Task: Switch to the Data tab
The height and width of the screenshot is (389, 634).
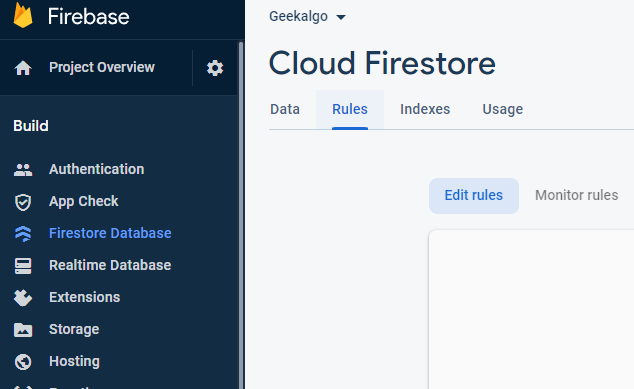Action: 285,109
